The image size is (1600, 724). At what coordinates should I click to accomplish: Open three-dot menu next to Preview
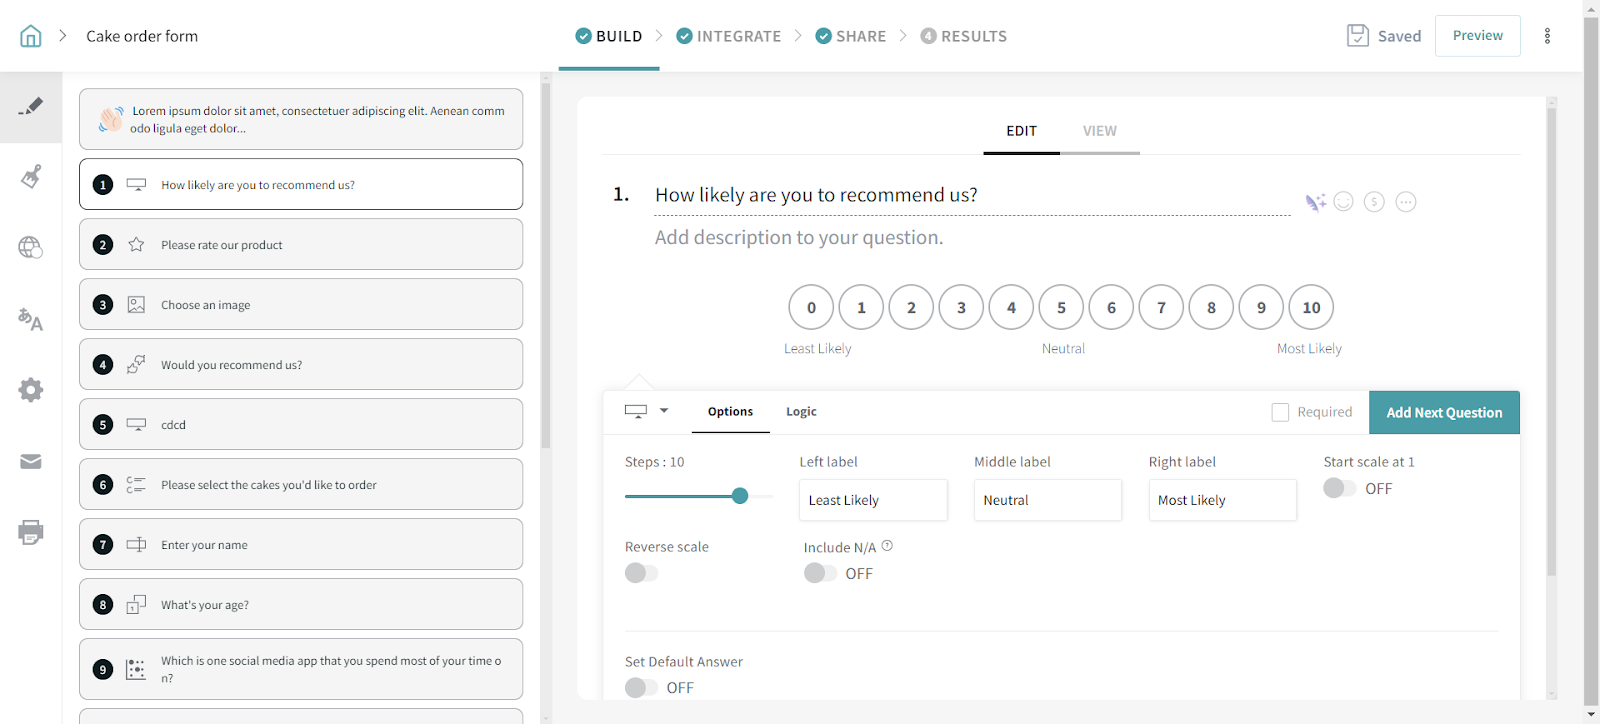1547,36
